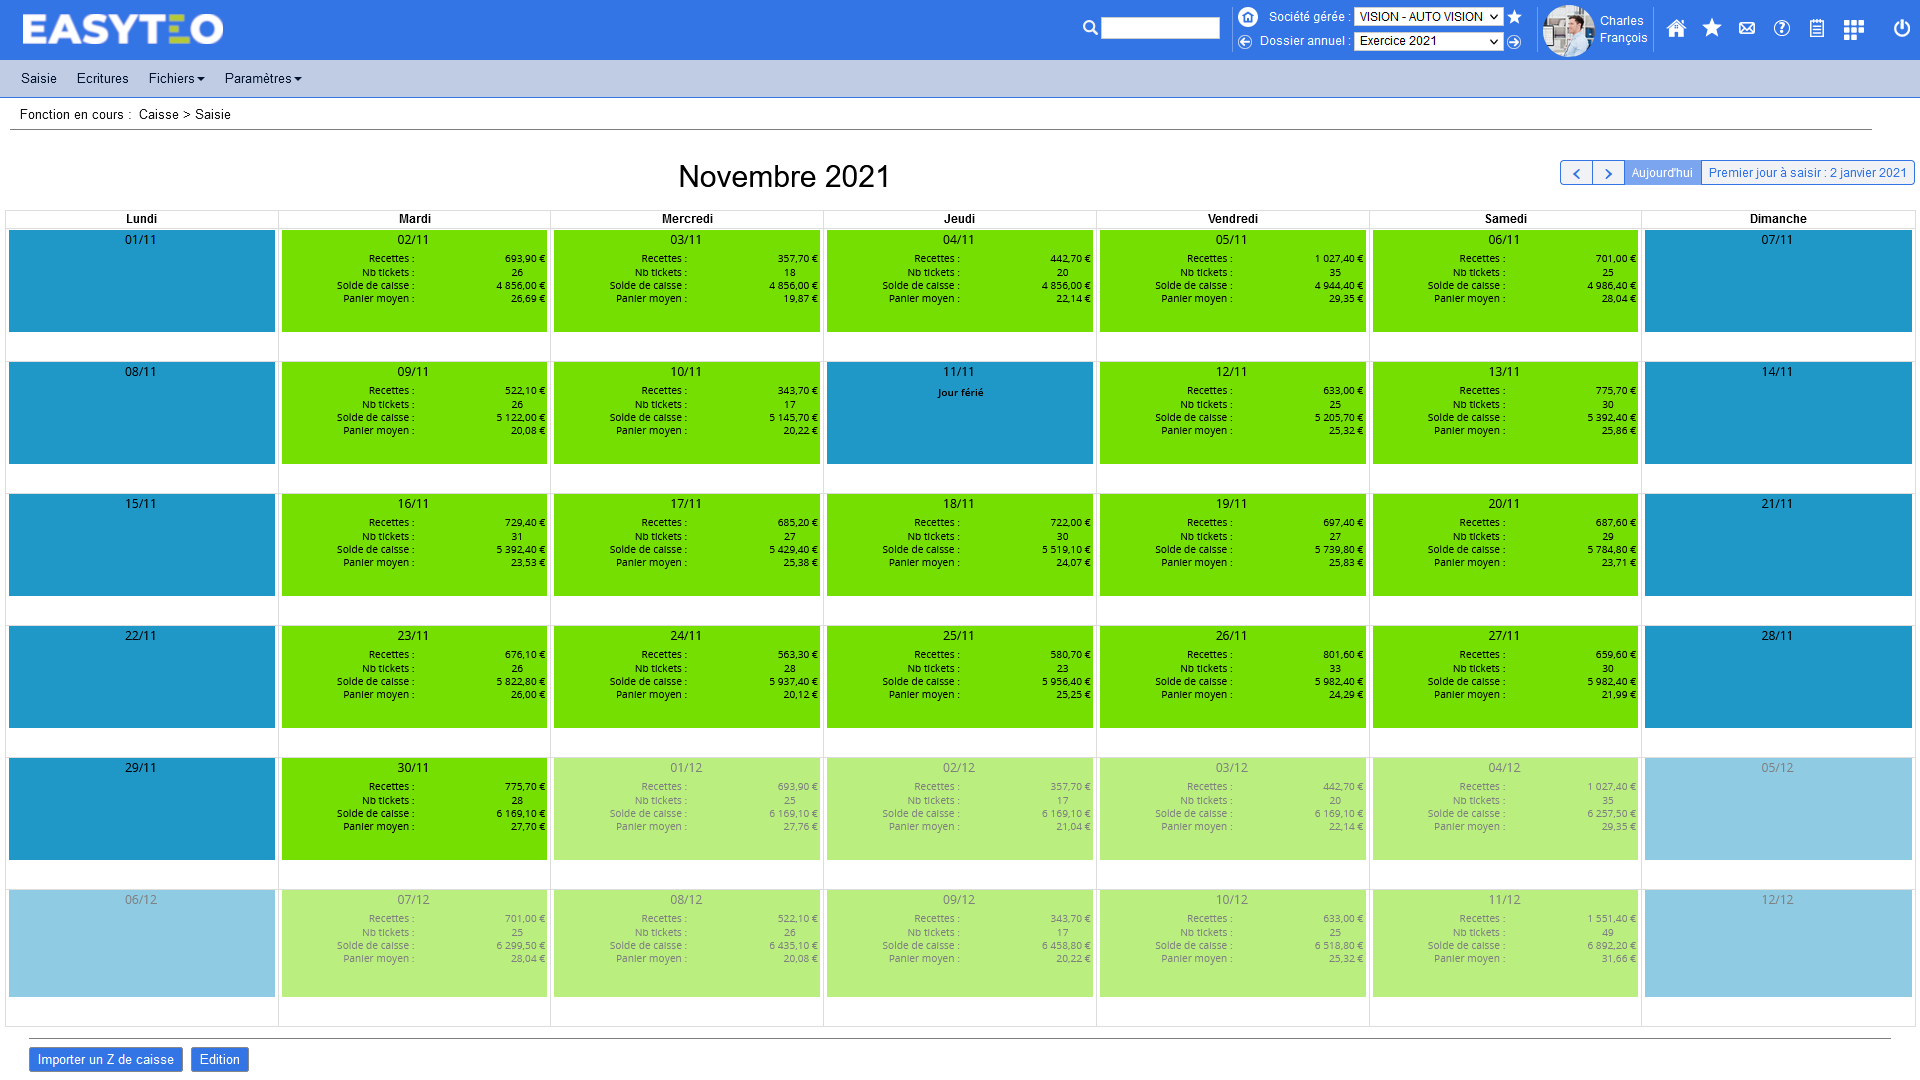Click the power logout icon
Viewport: 1920px width, 1080px height.
point(1902,29)
